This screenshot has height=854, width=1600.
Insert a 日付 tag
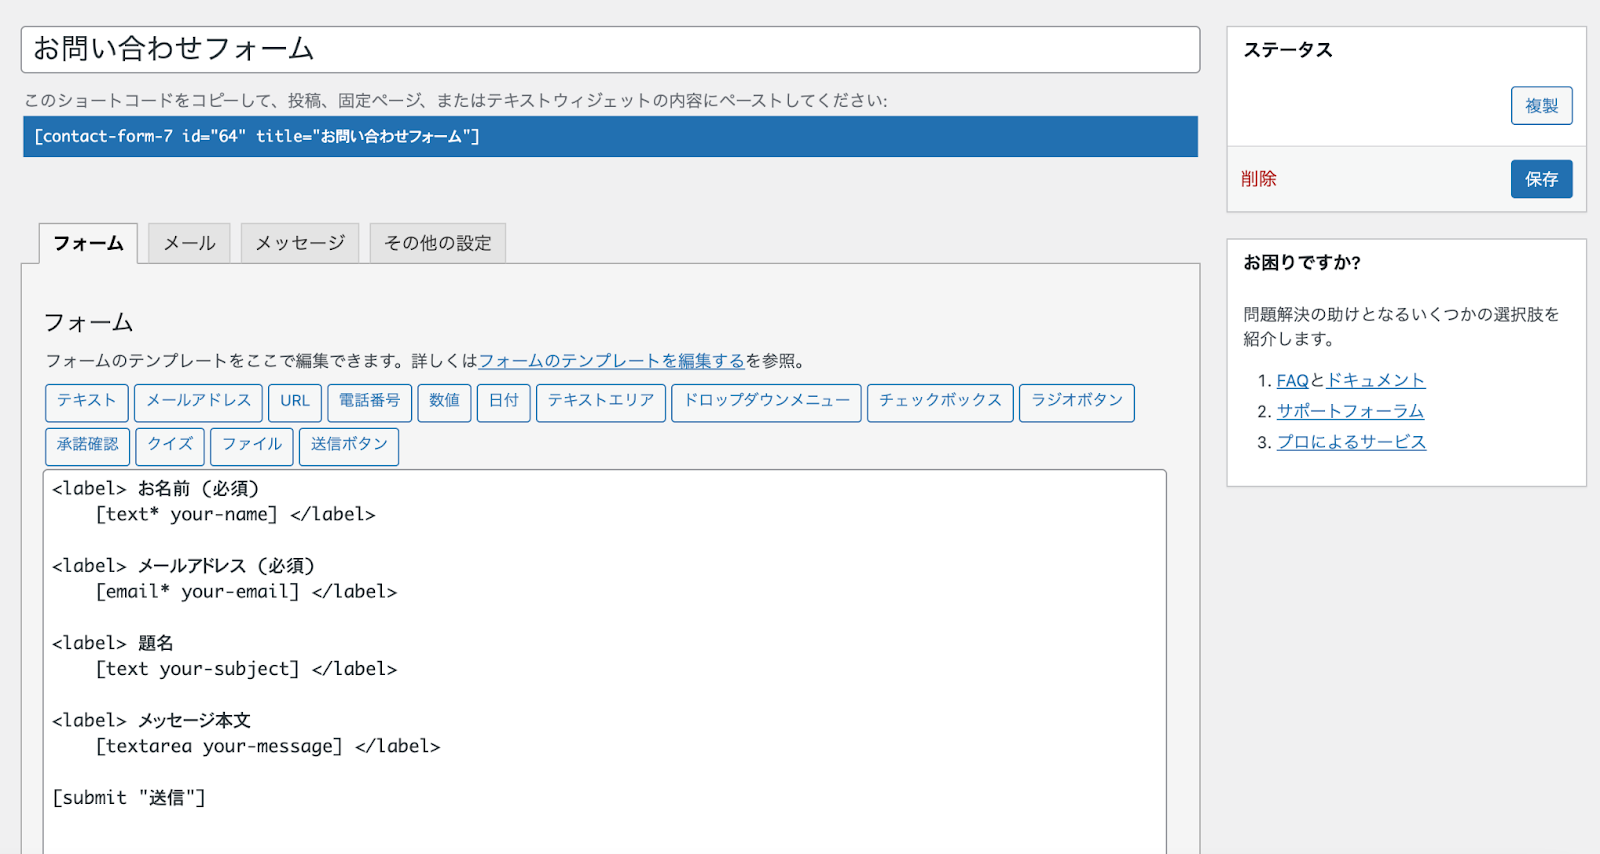click(504, 402)
